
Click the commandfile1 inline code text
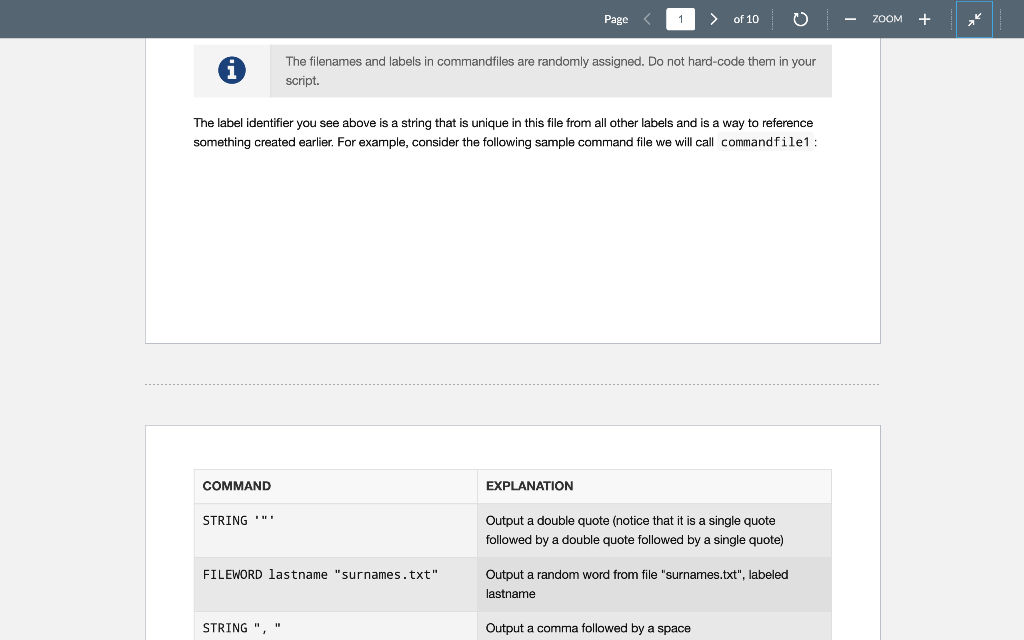tap(764, 142)
